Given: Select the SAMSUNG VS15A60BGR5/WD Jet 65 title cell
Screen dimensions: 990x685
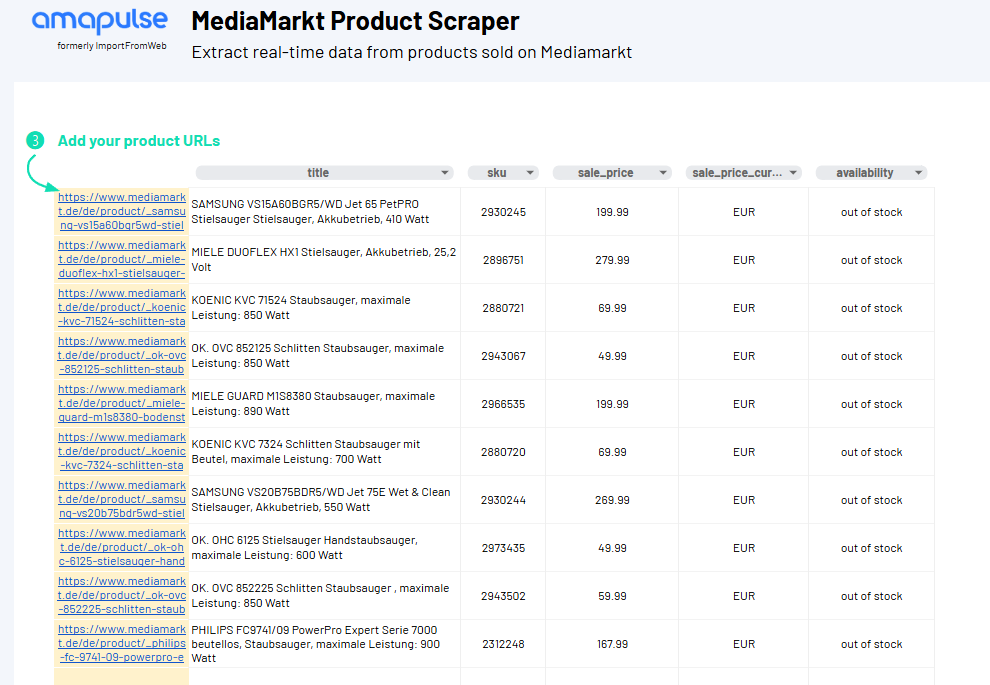Looking at the screenshot, I should pos(325,211).
